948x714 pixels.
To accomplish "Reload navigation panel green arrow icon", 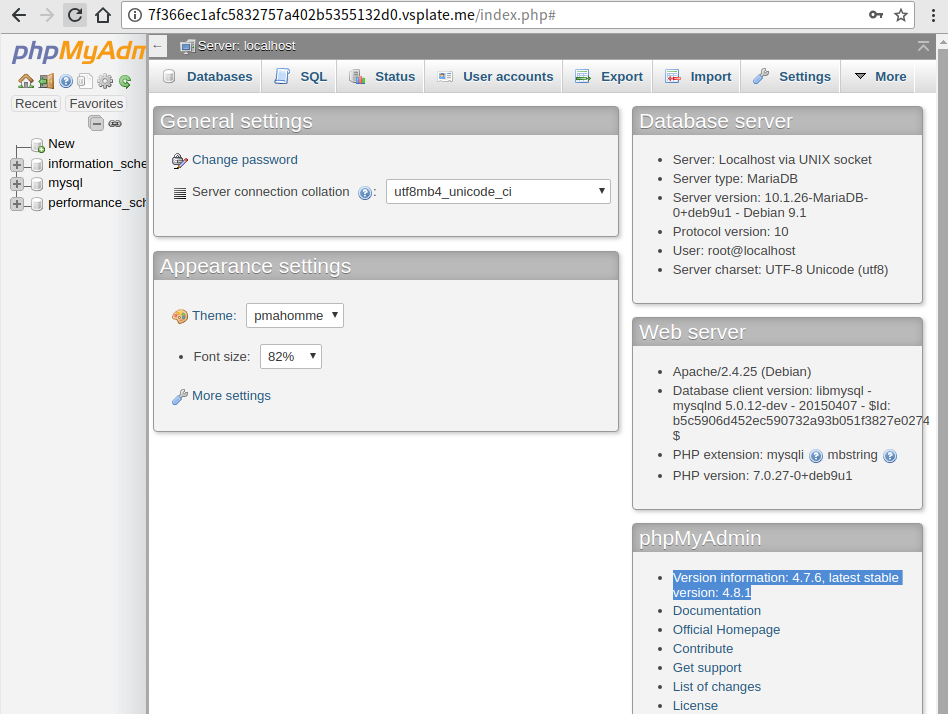I will (125, 81).
